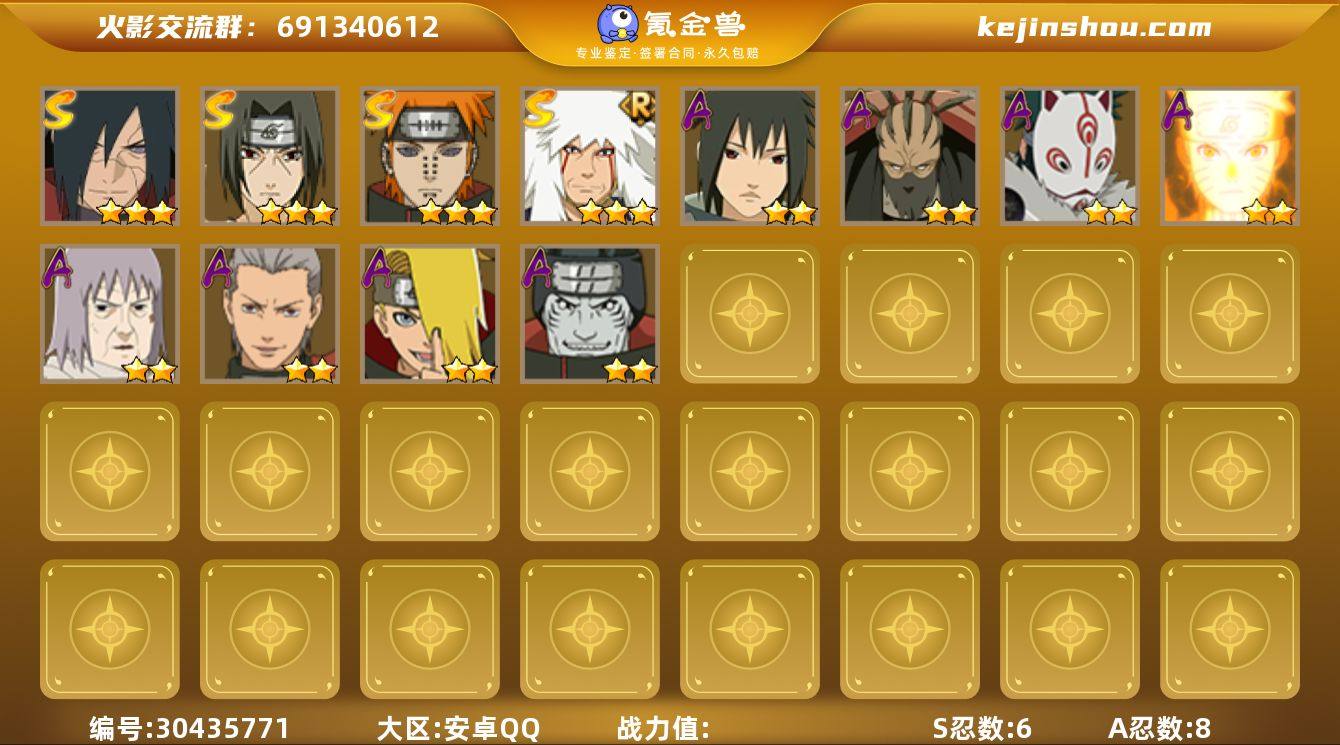Image resolution: width=1340 pixels, height=745 pixels.
Task: Click the A忍数:8 counter
Action: click(1160, 728)
